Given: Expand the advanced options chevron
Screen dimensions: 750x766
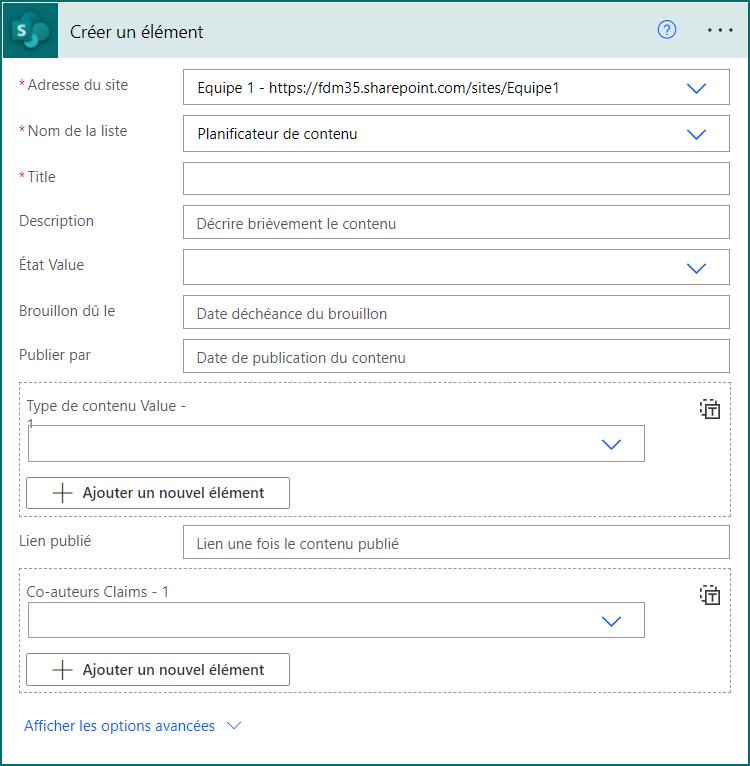Looking at the screenshot, I should [x=235, y=726].
